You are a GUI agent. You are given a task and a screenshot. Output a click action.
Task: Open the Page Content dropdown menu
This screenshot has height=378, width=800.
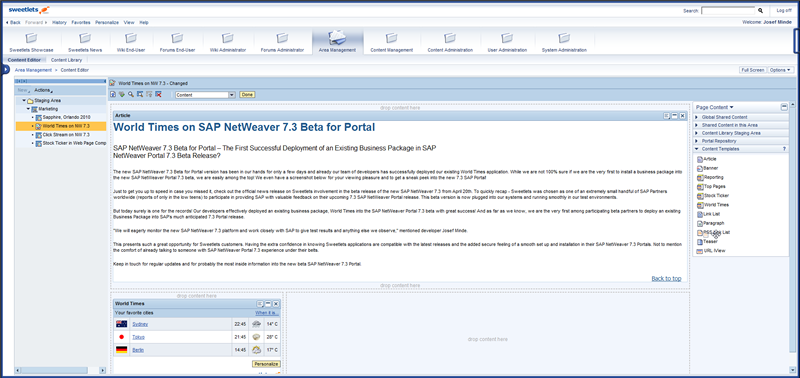(715, 107)
